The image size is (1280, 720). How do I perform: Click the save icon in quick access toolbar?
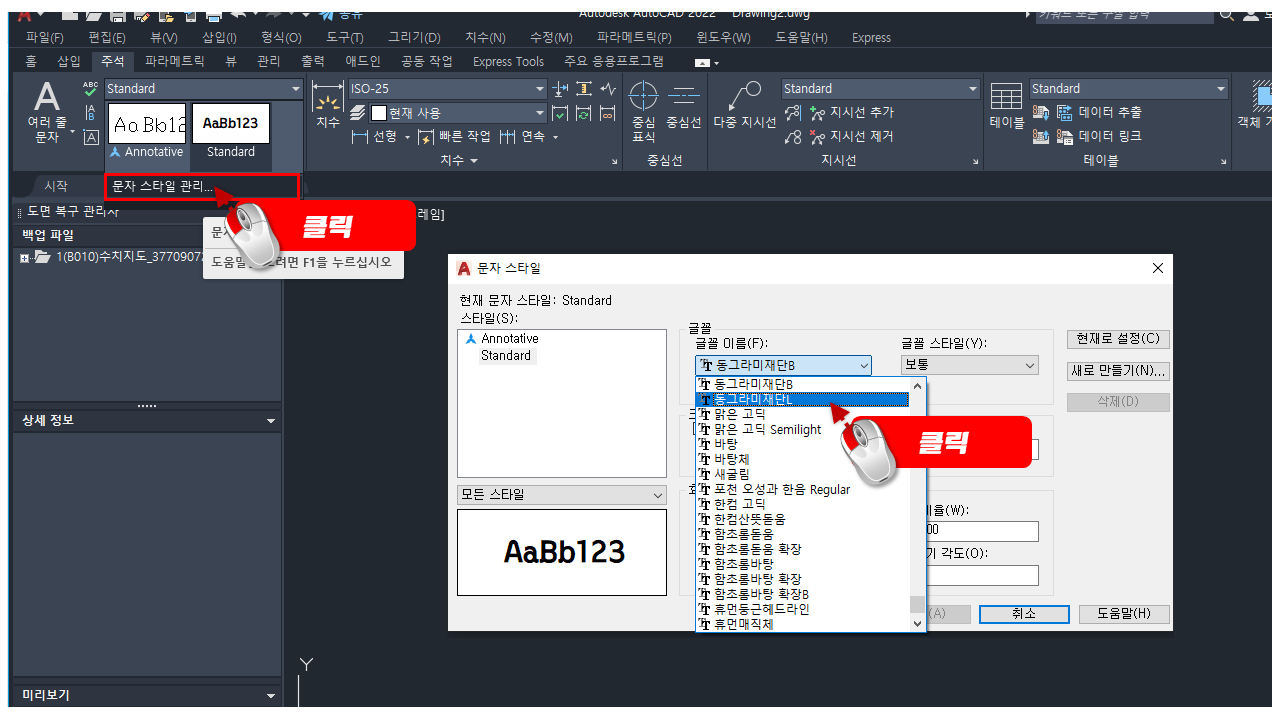click(118, 16)
